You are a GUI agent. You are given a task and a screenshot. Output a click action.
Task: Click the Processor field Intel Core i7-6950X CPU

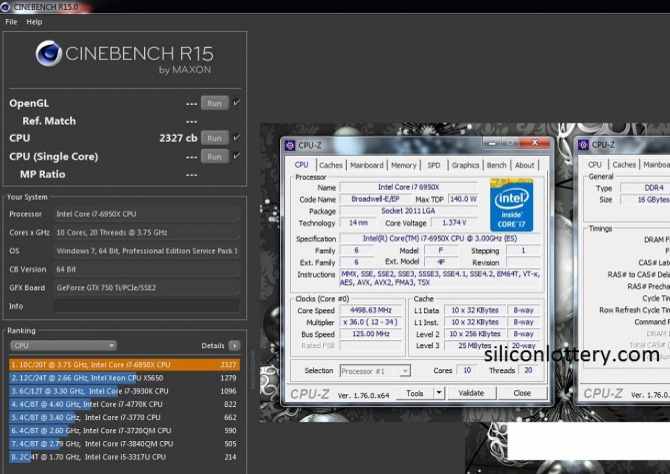(147, 214)
